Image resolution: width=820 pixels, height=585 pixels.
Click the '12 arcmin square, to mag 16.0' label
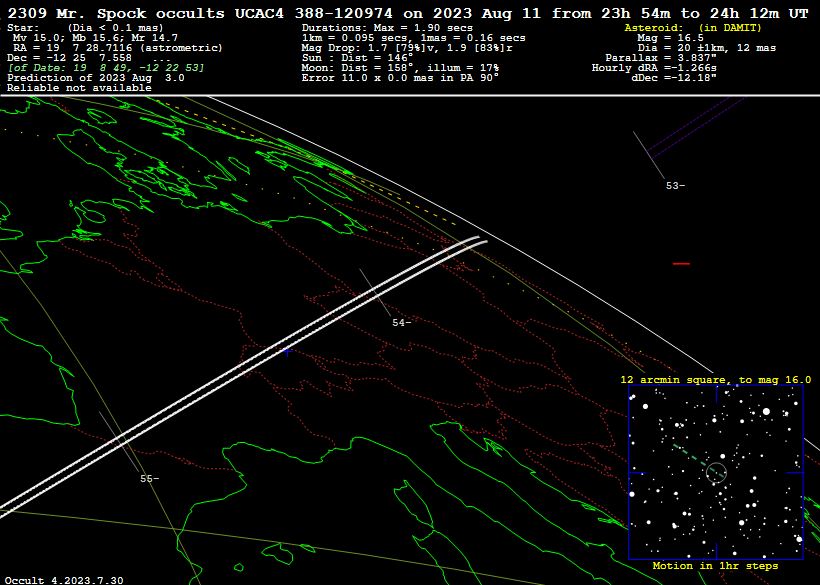coord(716,380)
